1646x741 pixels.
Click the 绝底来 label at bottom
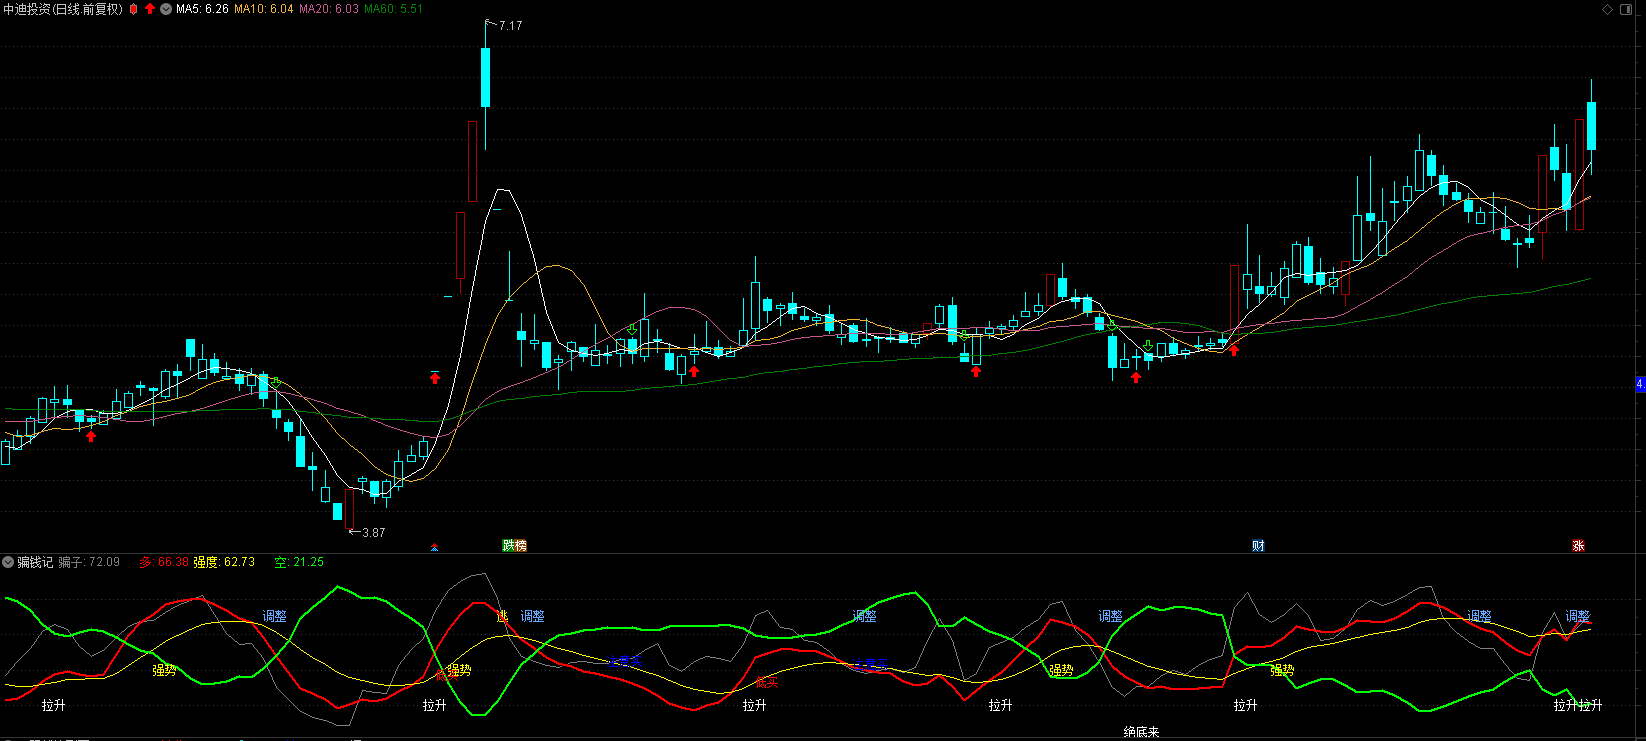pyautogui.click(x=1141, y=732)
